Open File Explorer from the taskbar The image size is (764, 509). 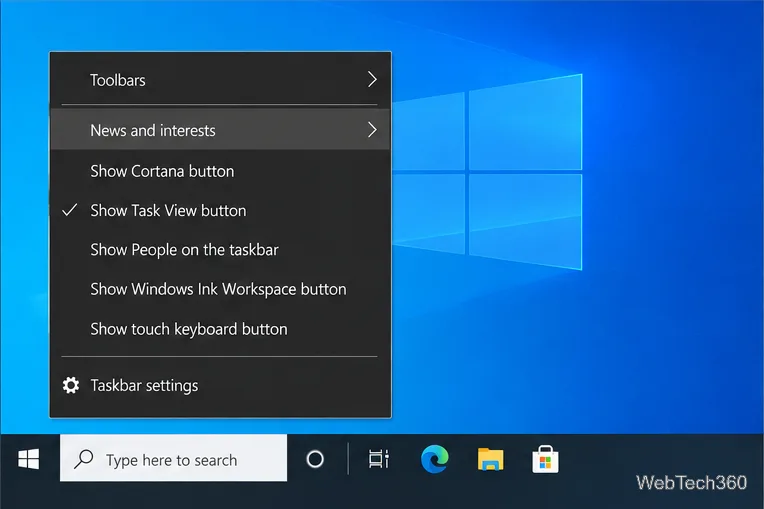490,459
